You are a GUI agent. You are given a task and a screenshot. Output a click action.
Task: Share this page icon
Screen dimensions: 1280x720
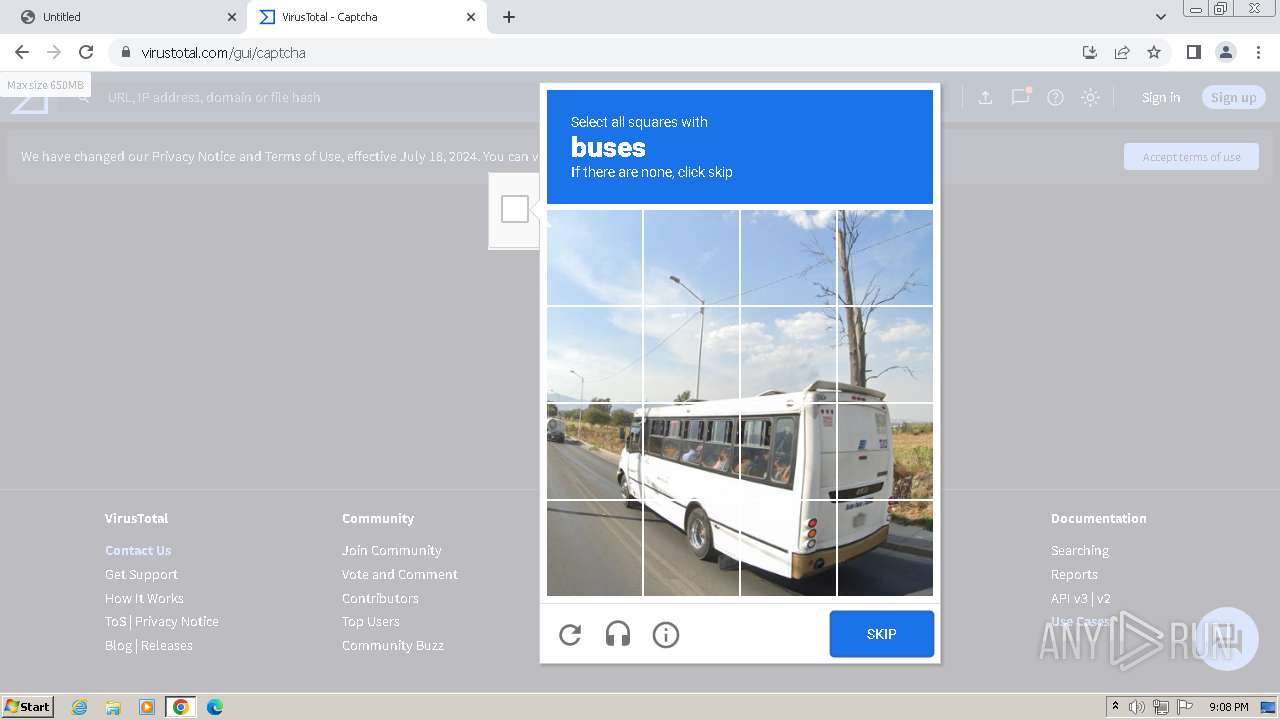(x=1122, y=52)
